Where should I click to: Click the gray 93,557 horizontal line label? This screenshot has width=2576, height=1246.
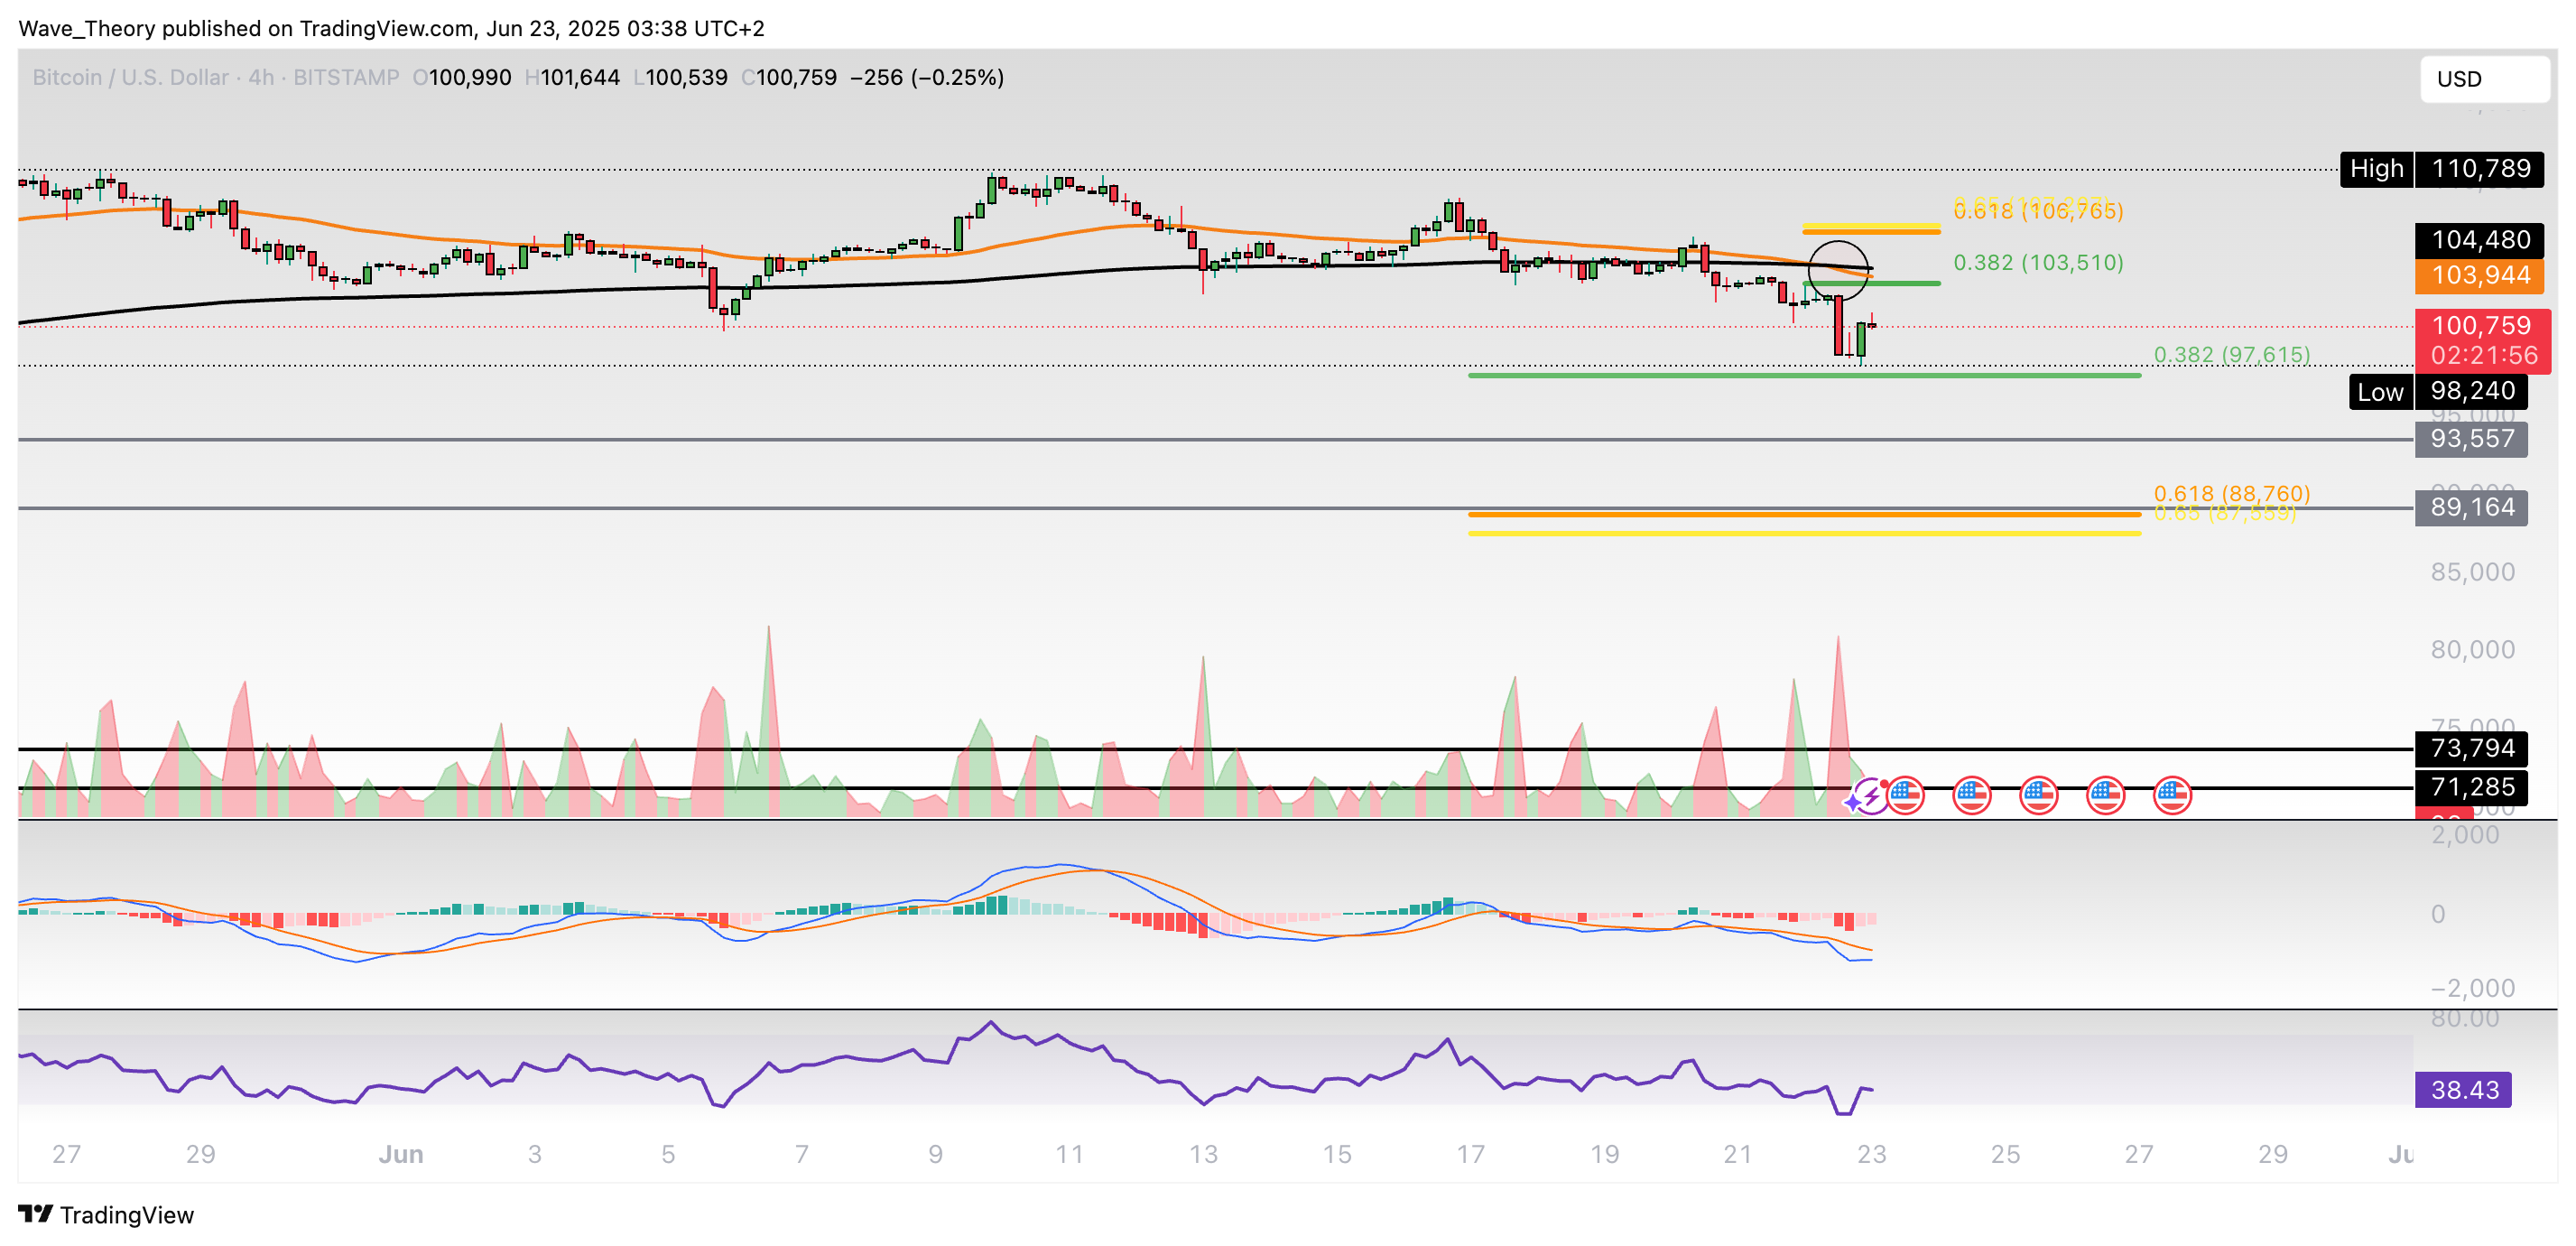click(2471, 439)
